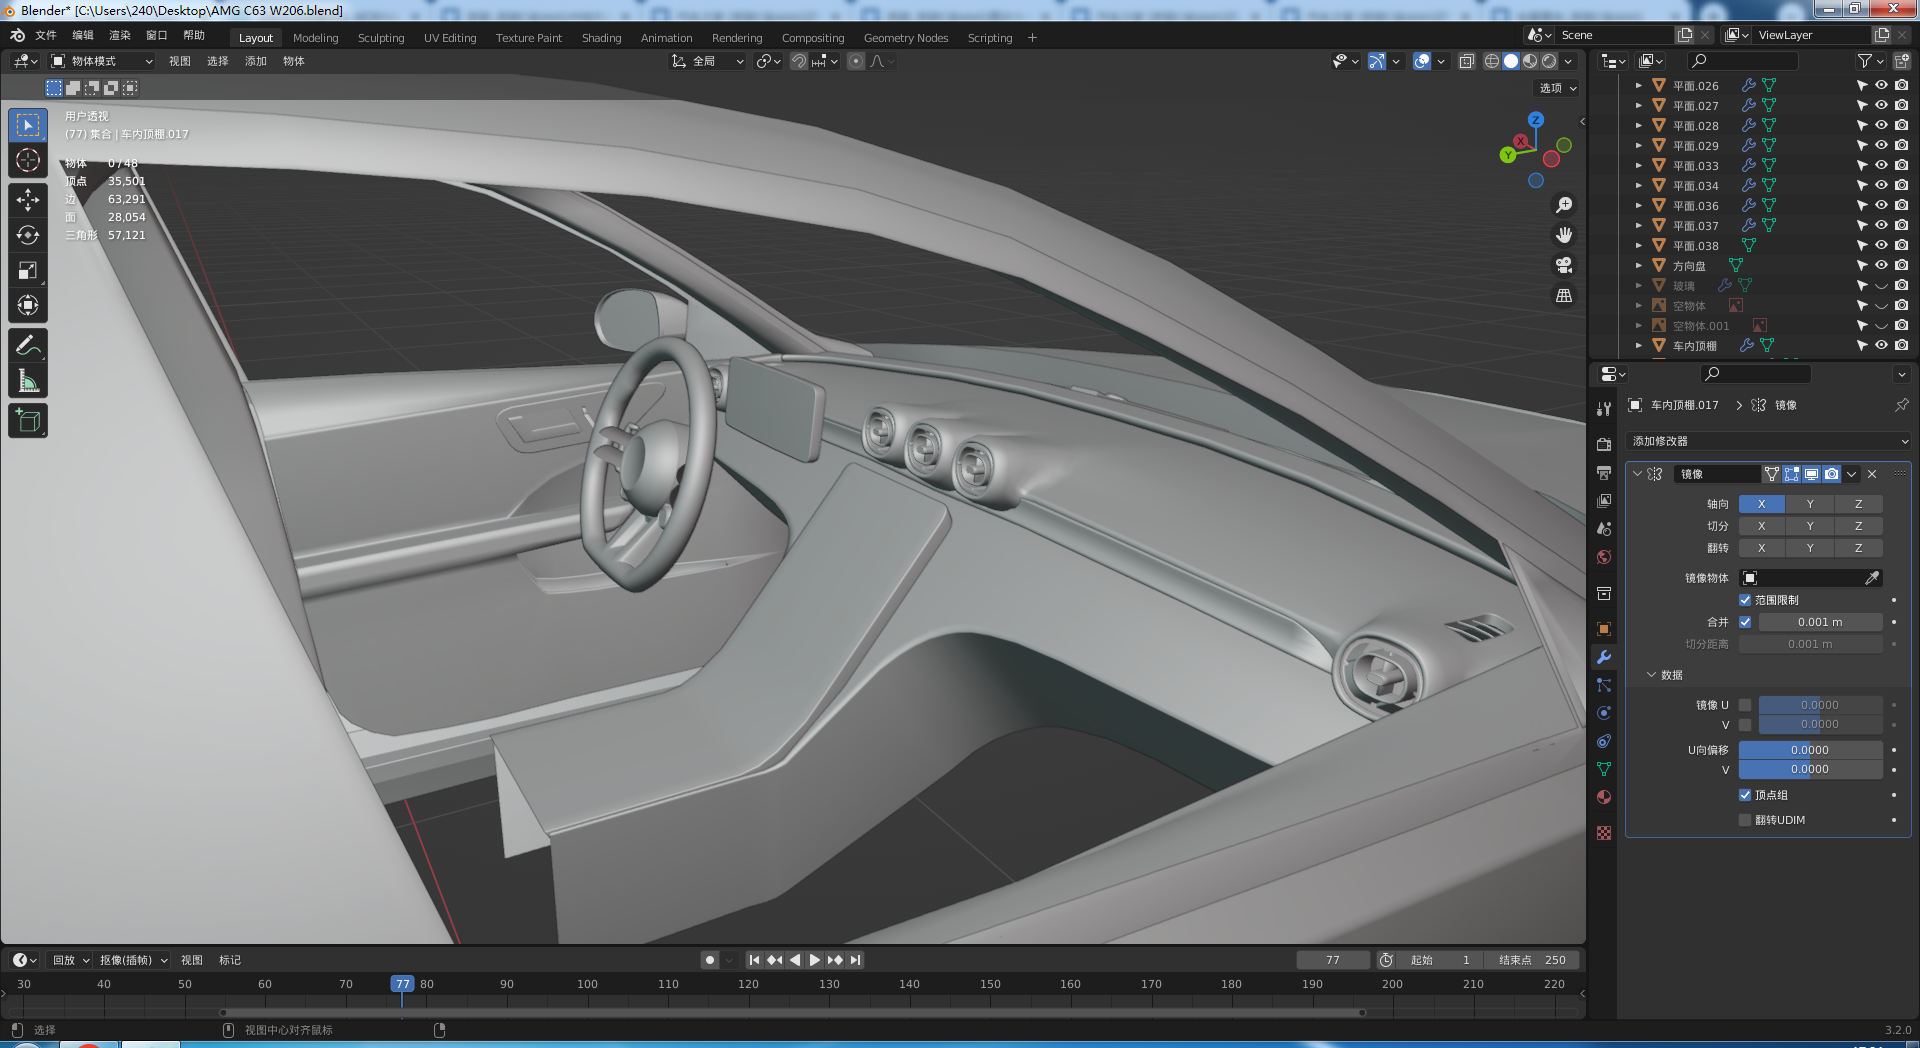
Task: Open the Modifier properties wrench tab
Action: (1604, 657)
